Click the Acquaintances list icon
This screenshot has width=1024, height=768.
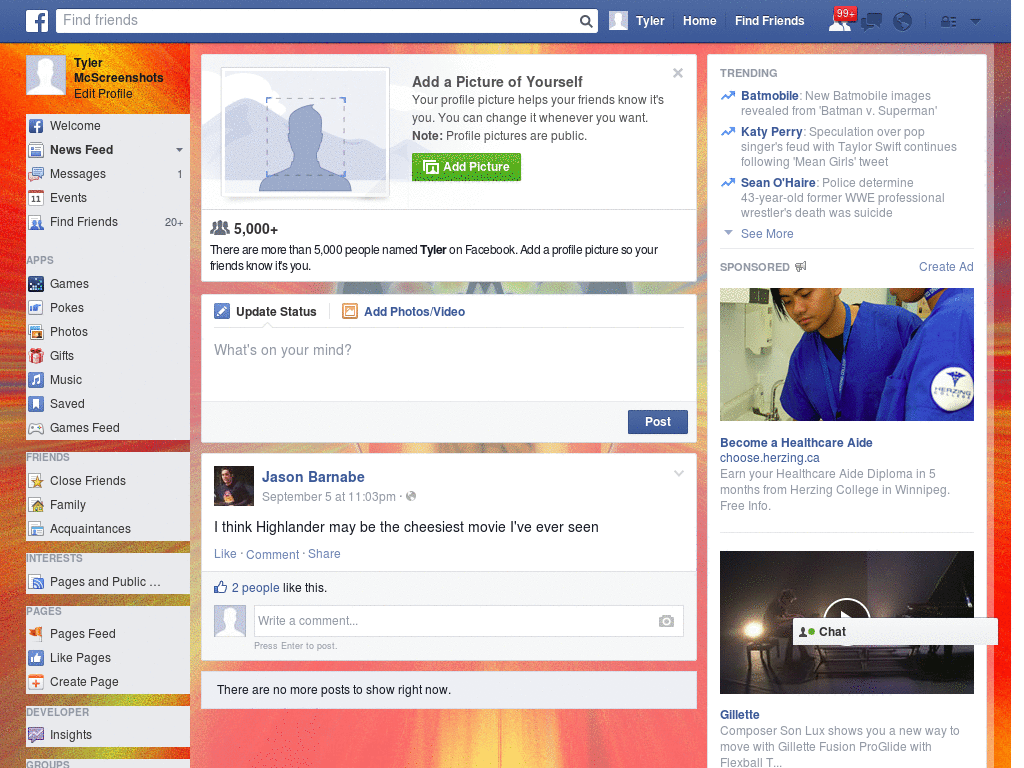point(36,530)
